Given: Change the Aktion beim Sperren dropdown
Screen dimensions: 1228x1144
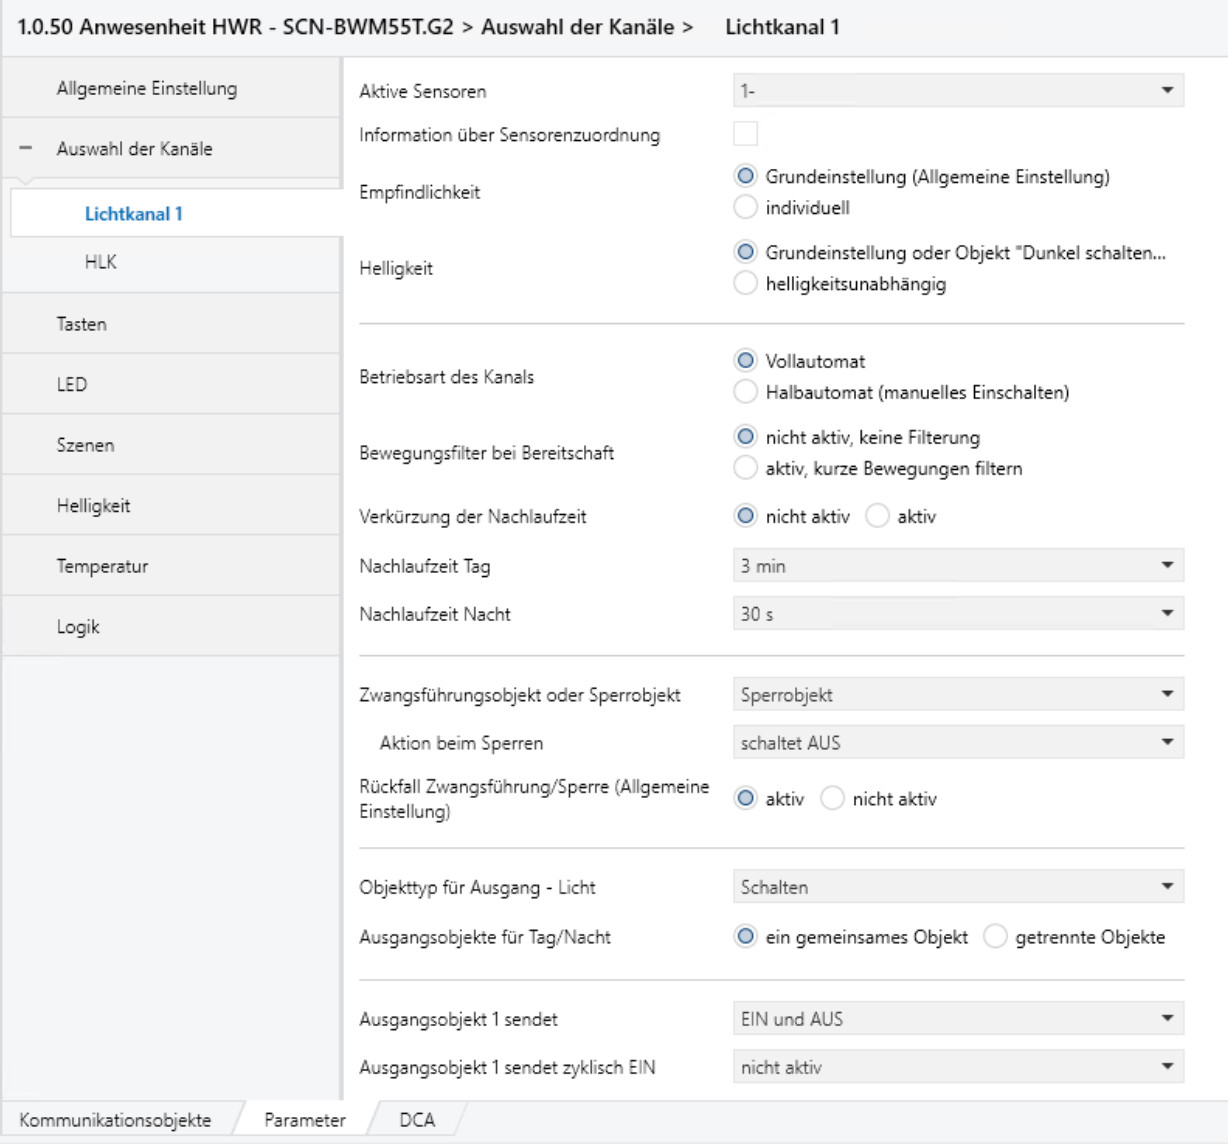Looking at the screenshot, I should click(x=957, y=743).
